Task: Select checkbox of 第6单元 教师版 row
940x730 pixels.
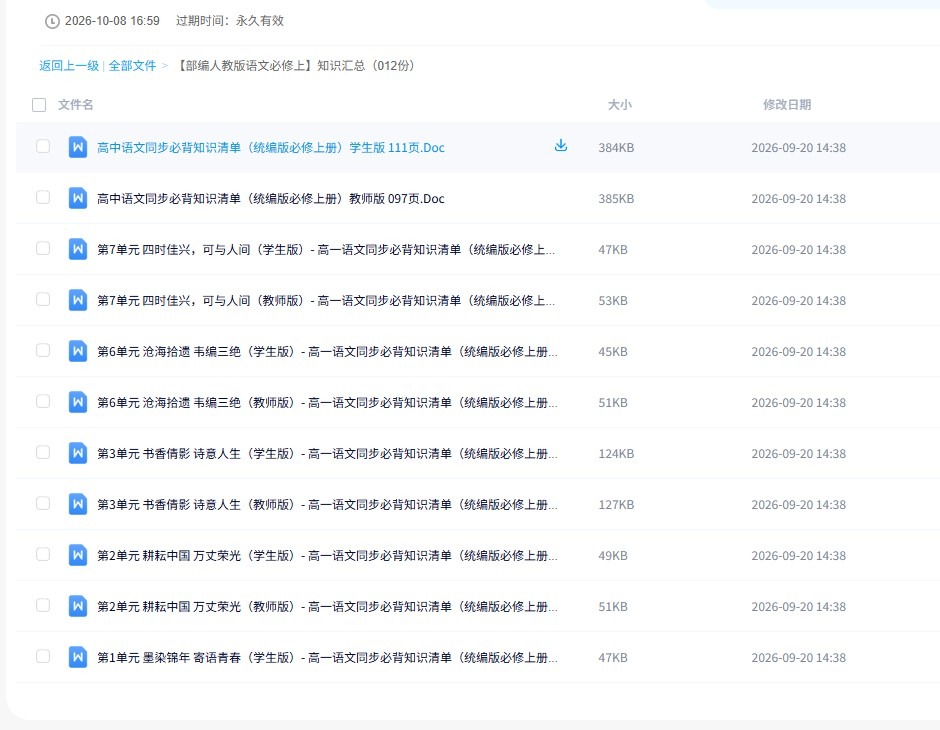Action: click(43, 401)
